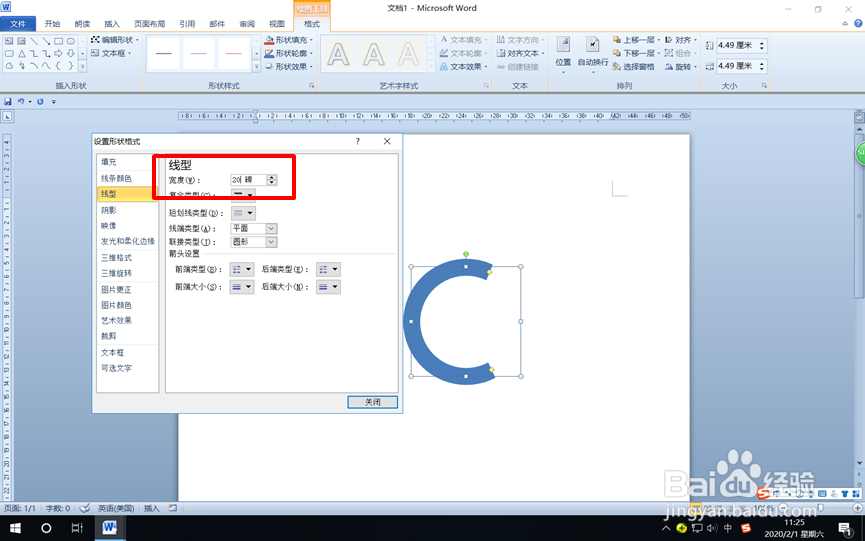Screen dimensions: 865x541
Task: Select 发光和柔化边缘 glow category
Action: pyautogui.click(x=127, y=241)
